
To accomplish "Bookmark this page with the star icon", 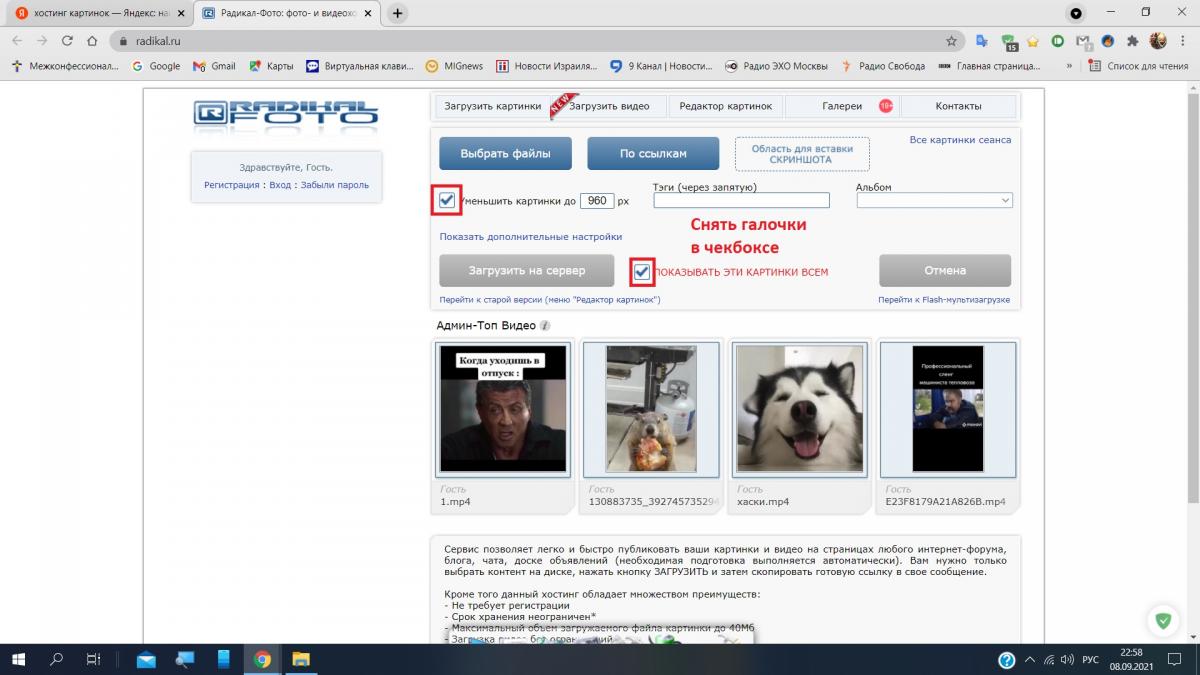I will point(951,41).
